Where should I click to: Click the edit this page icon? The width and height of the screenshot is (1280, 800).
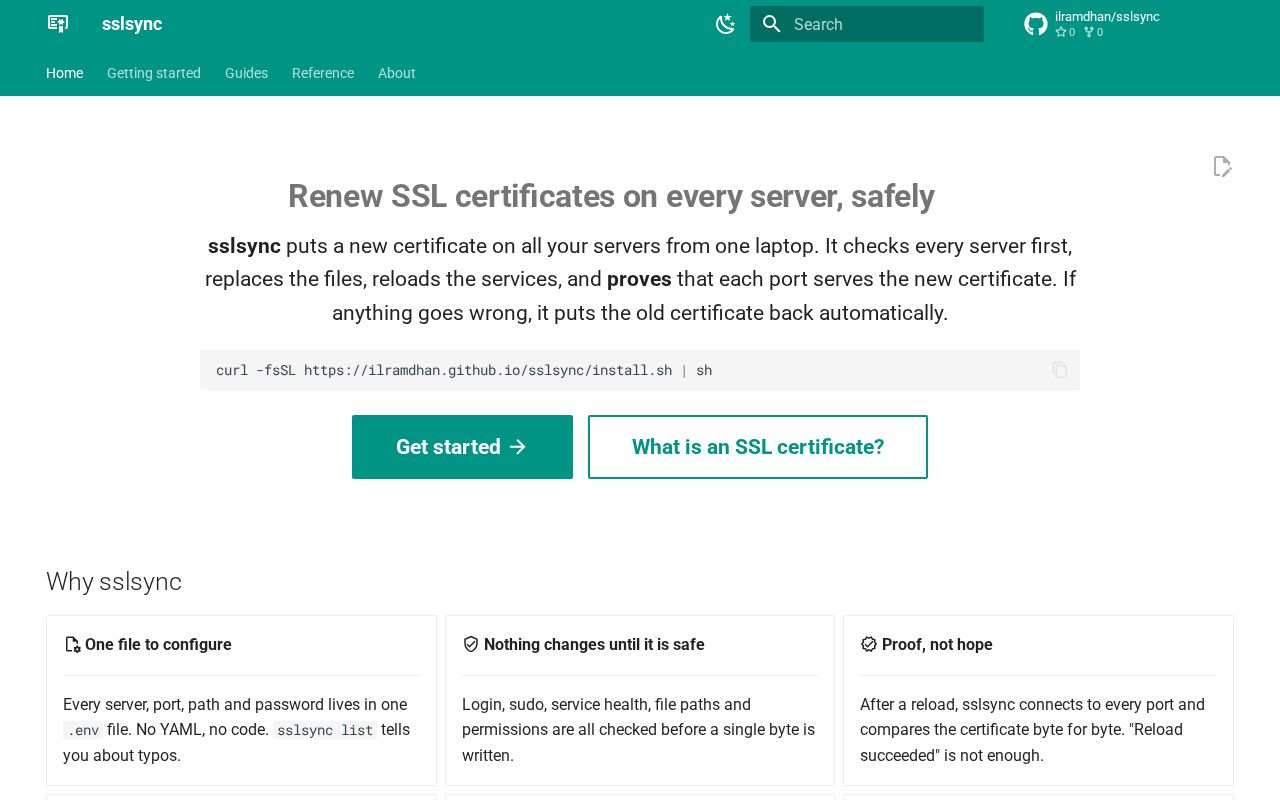point(1222,166)
